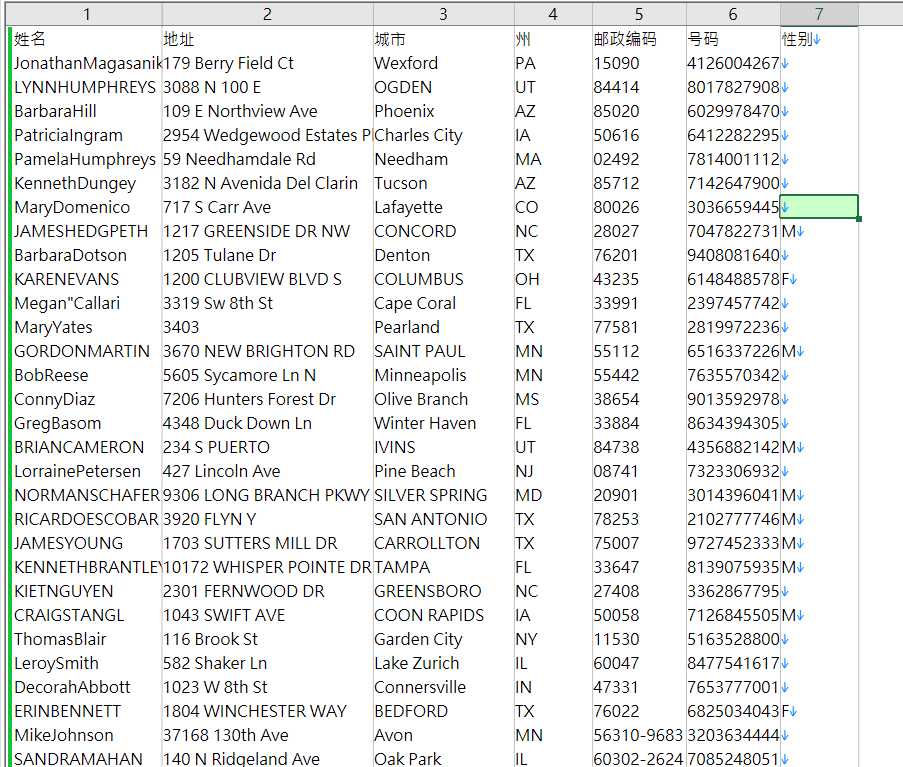This screenshot has width=903, height=767.
Task: Select the PamelaHumphreys cell
Action: pyautogui.click(x=86, y=159)
